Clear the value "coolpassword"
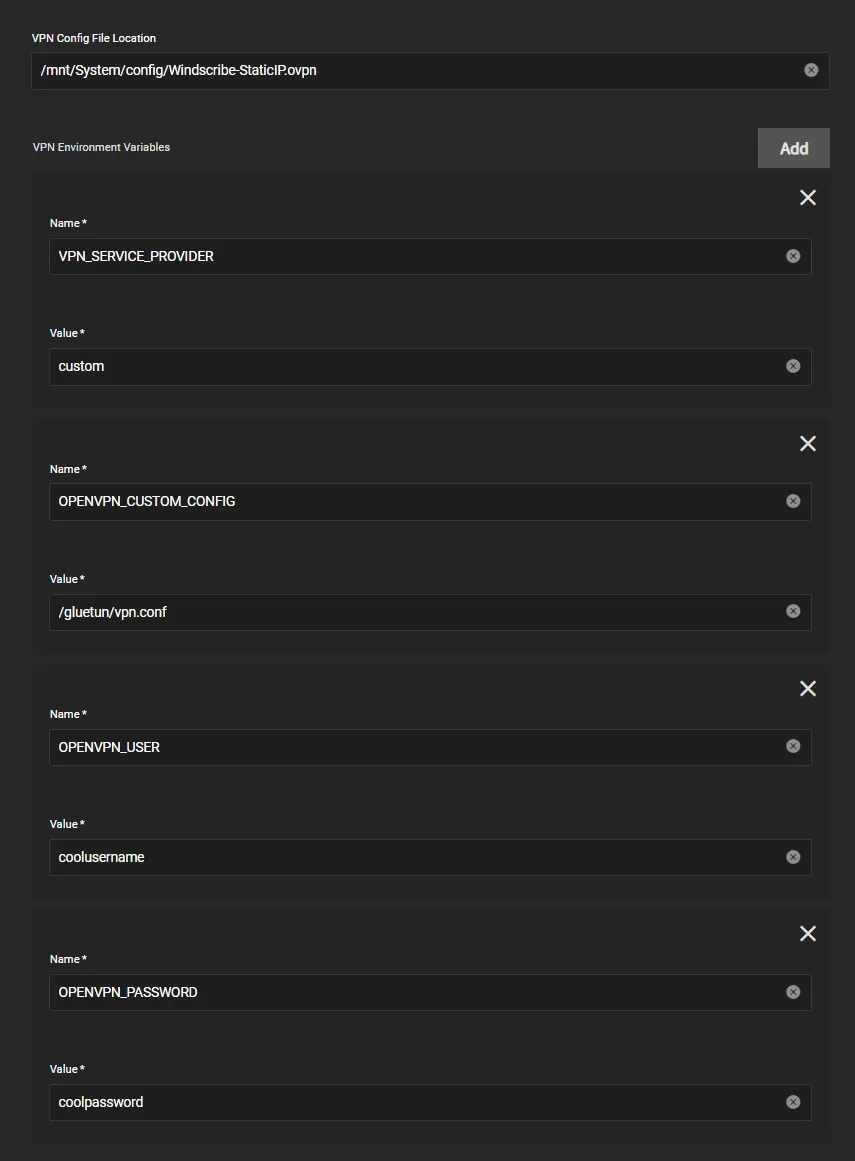The image size is (855, 1161). [x=793, y=1101]
